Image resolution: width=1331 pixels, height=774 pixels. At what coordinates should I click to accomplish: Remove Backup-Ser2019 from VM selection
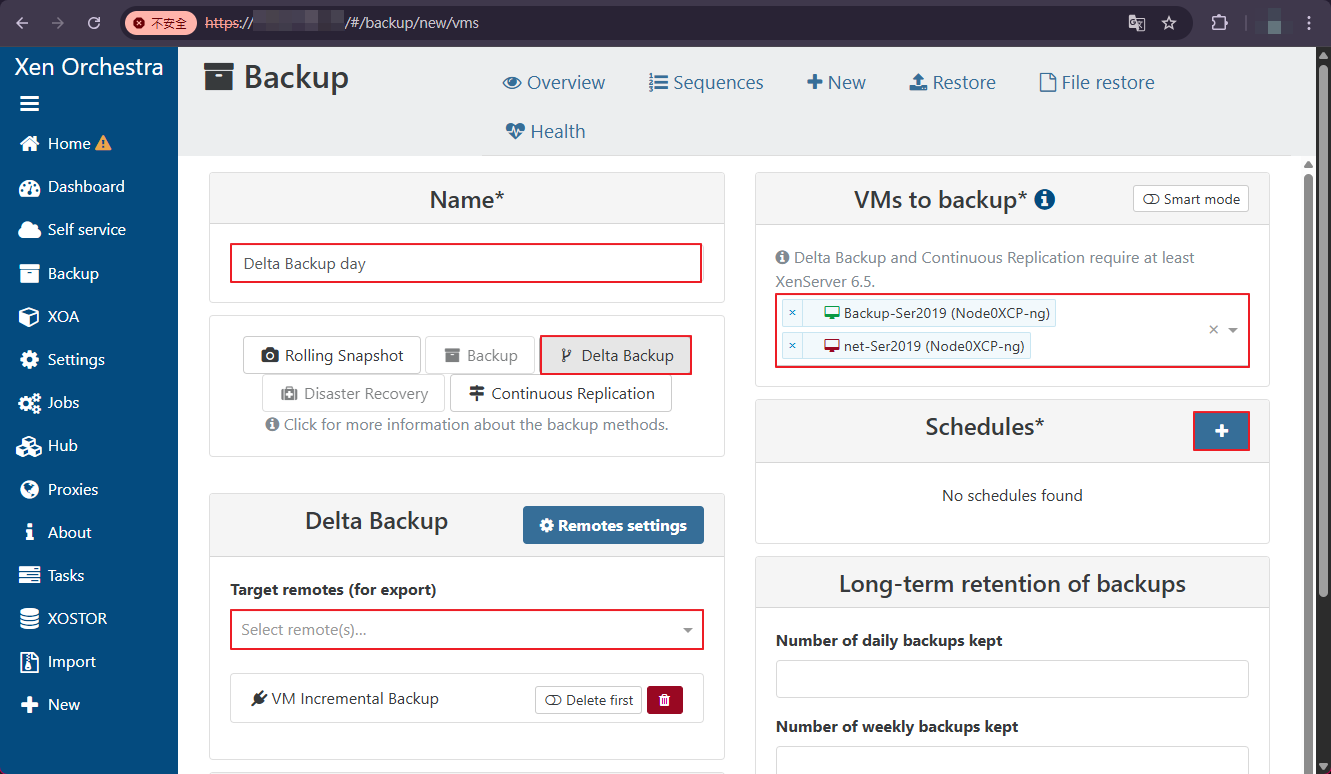coord(793,313)
